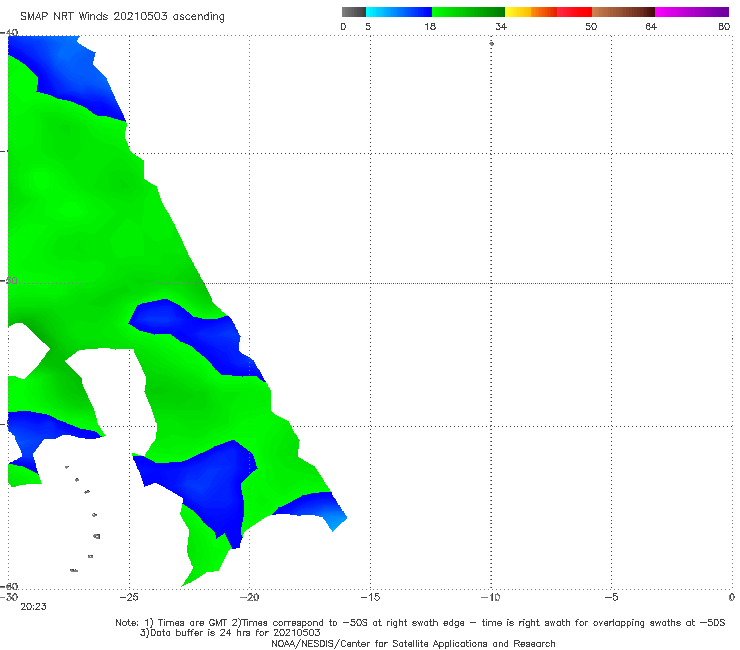Click the color scale label "80"
Viewport: 740px width, 650px height.
point(724,26)
